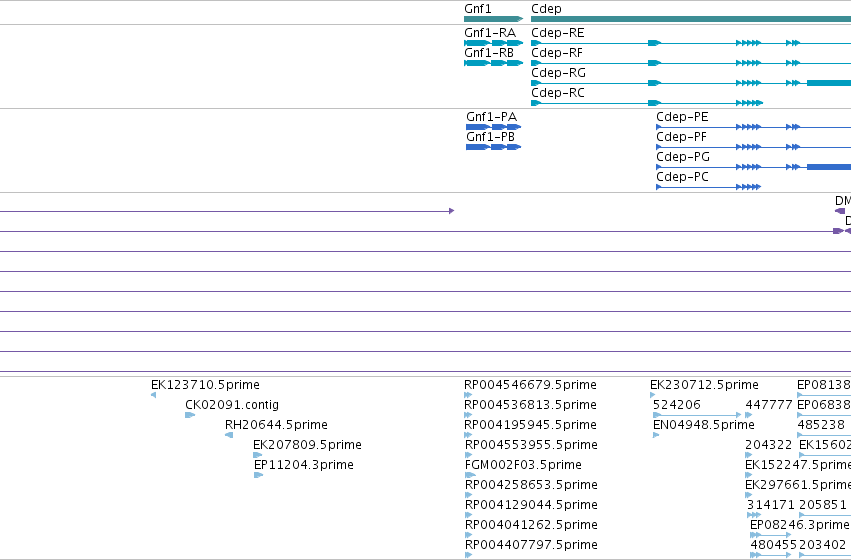Click the RP004129044.5prime label
851x560 pixels.
[531, 505]
